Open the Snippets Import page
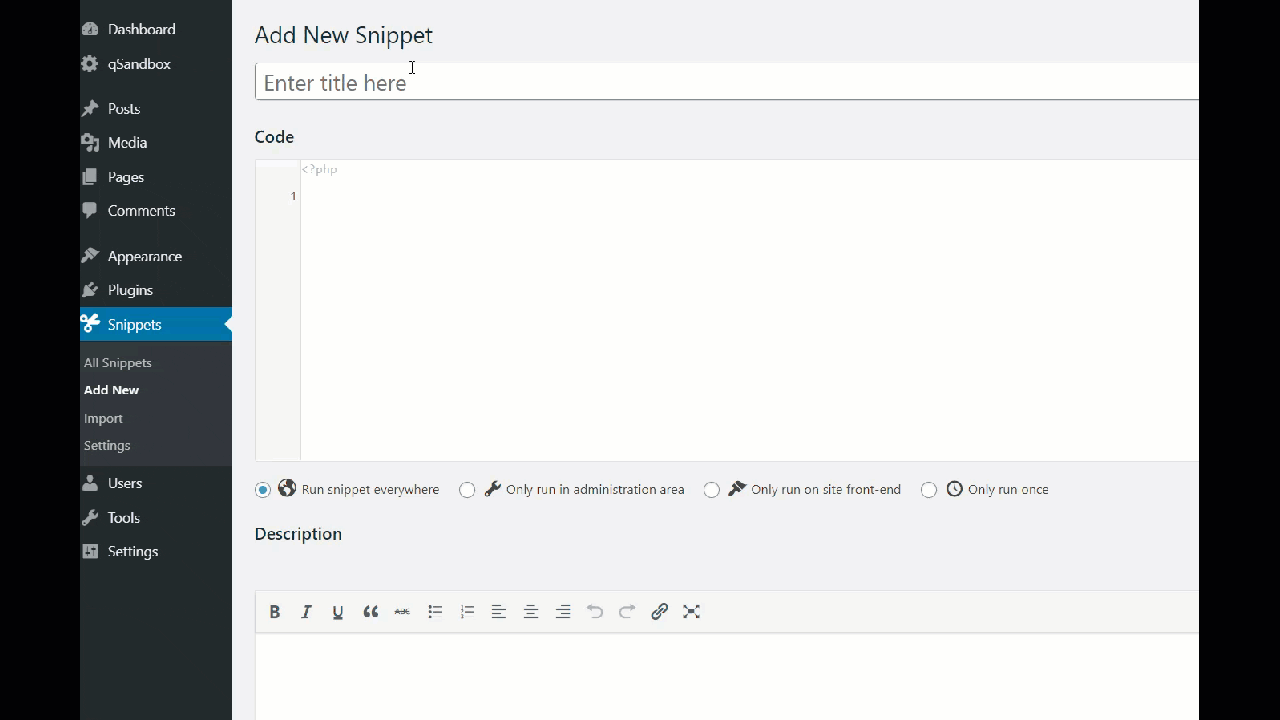Screen dimensions: 1280x720 pyautogui.click(x=103, y=418)
